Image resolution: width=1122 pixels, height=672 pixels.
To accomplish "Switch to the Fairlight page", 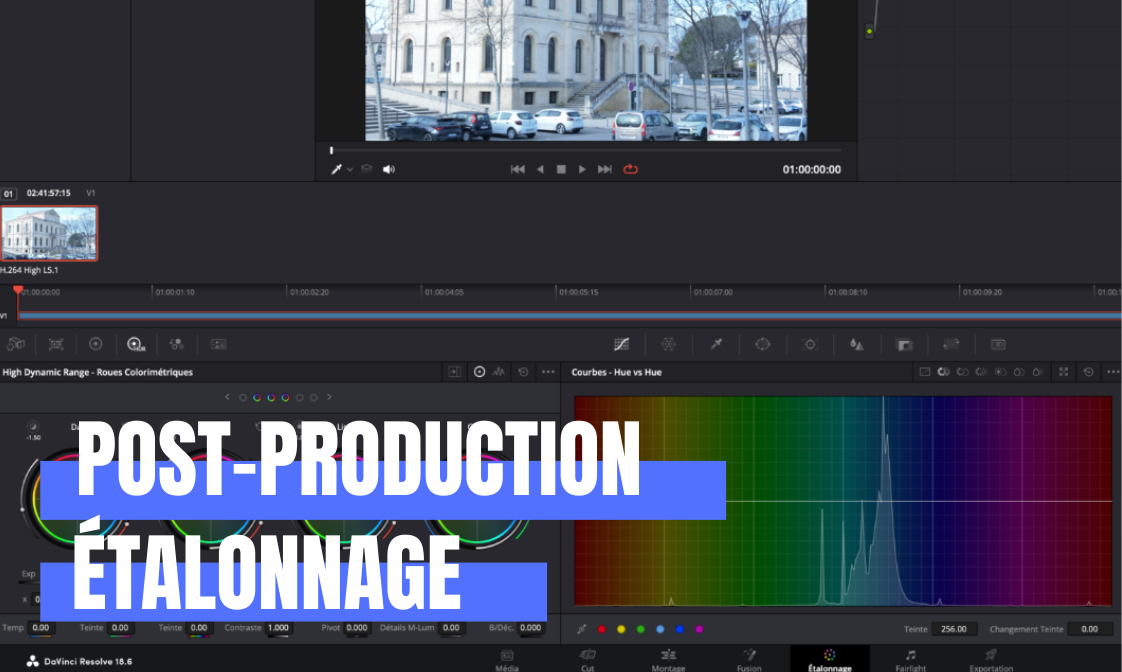I will (x=910, y=659).
